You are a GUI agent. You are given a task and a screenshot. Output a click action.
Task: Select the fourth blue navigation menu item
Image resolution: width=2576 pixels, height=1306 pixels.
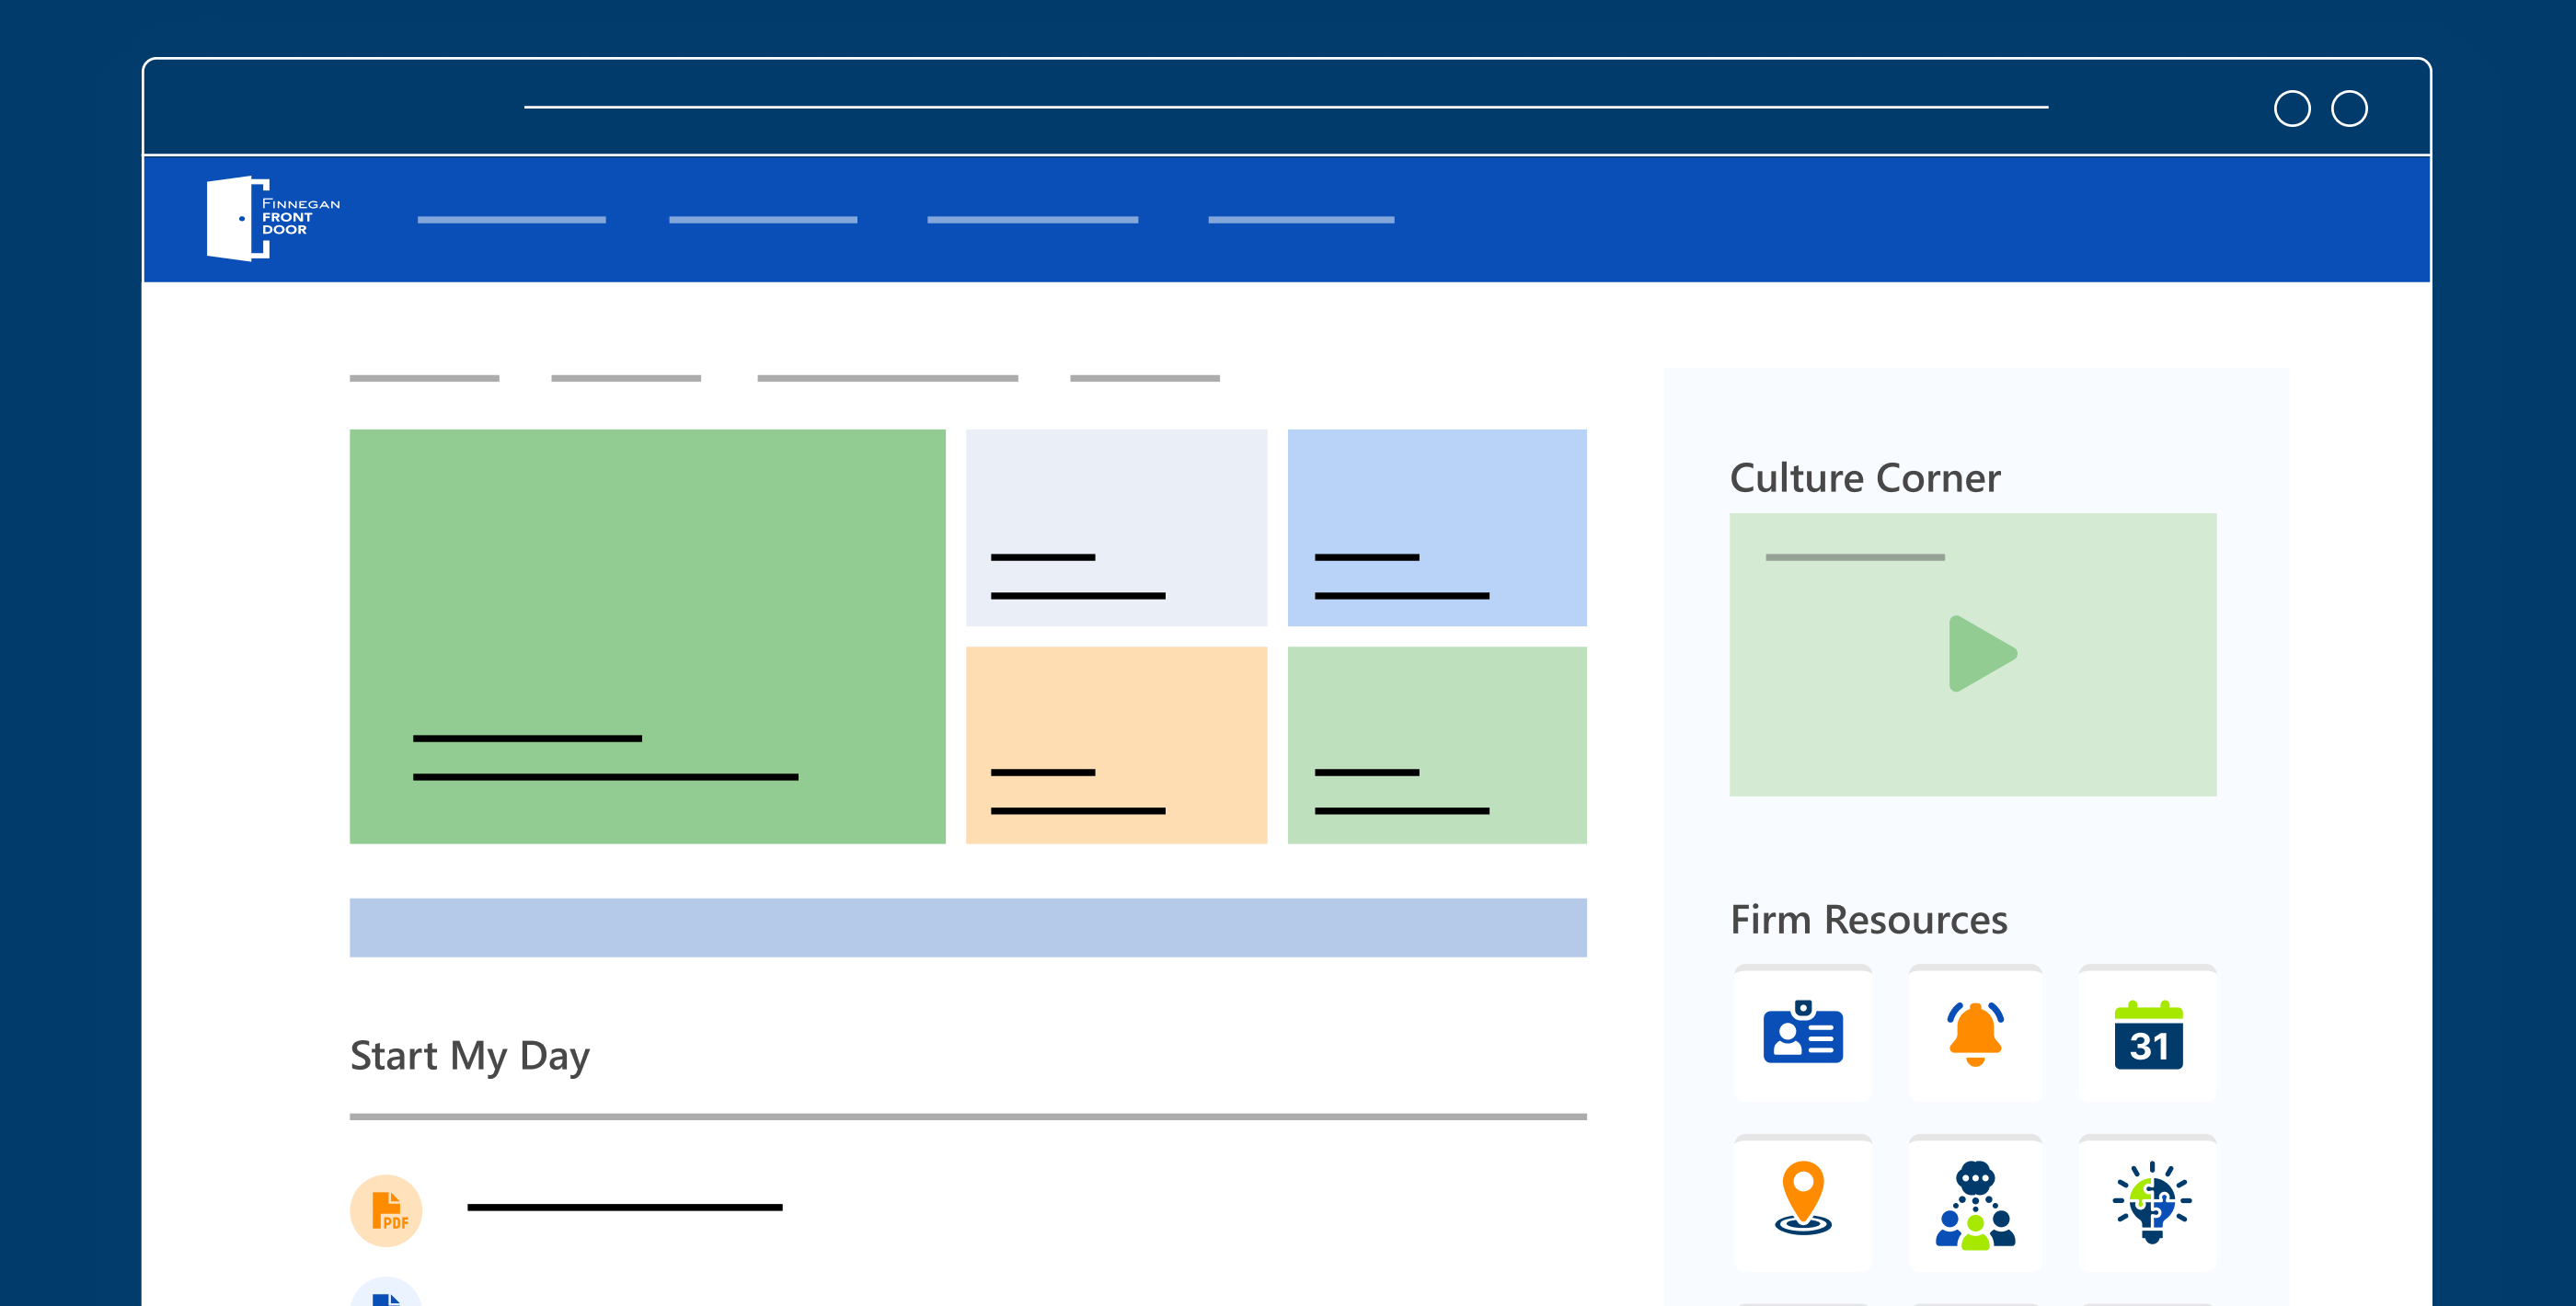(x=1300, y=220)
